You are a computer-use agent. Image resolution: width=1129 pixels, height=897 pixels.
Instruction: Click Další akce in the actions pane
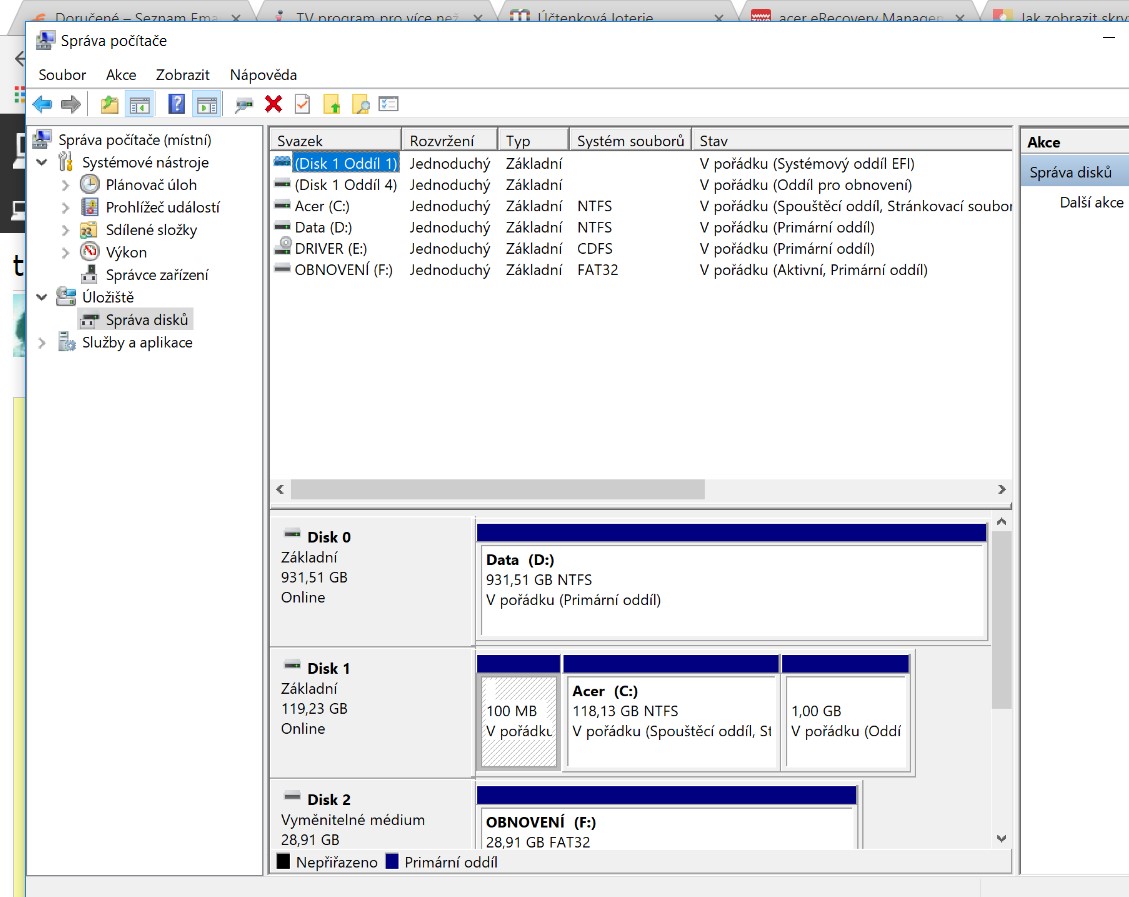1091,202
